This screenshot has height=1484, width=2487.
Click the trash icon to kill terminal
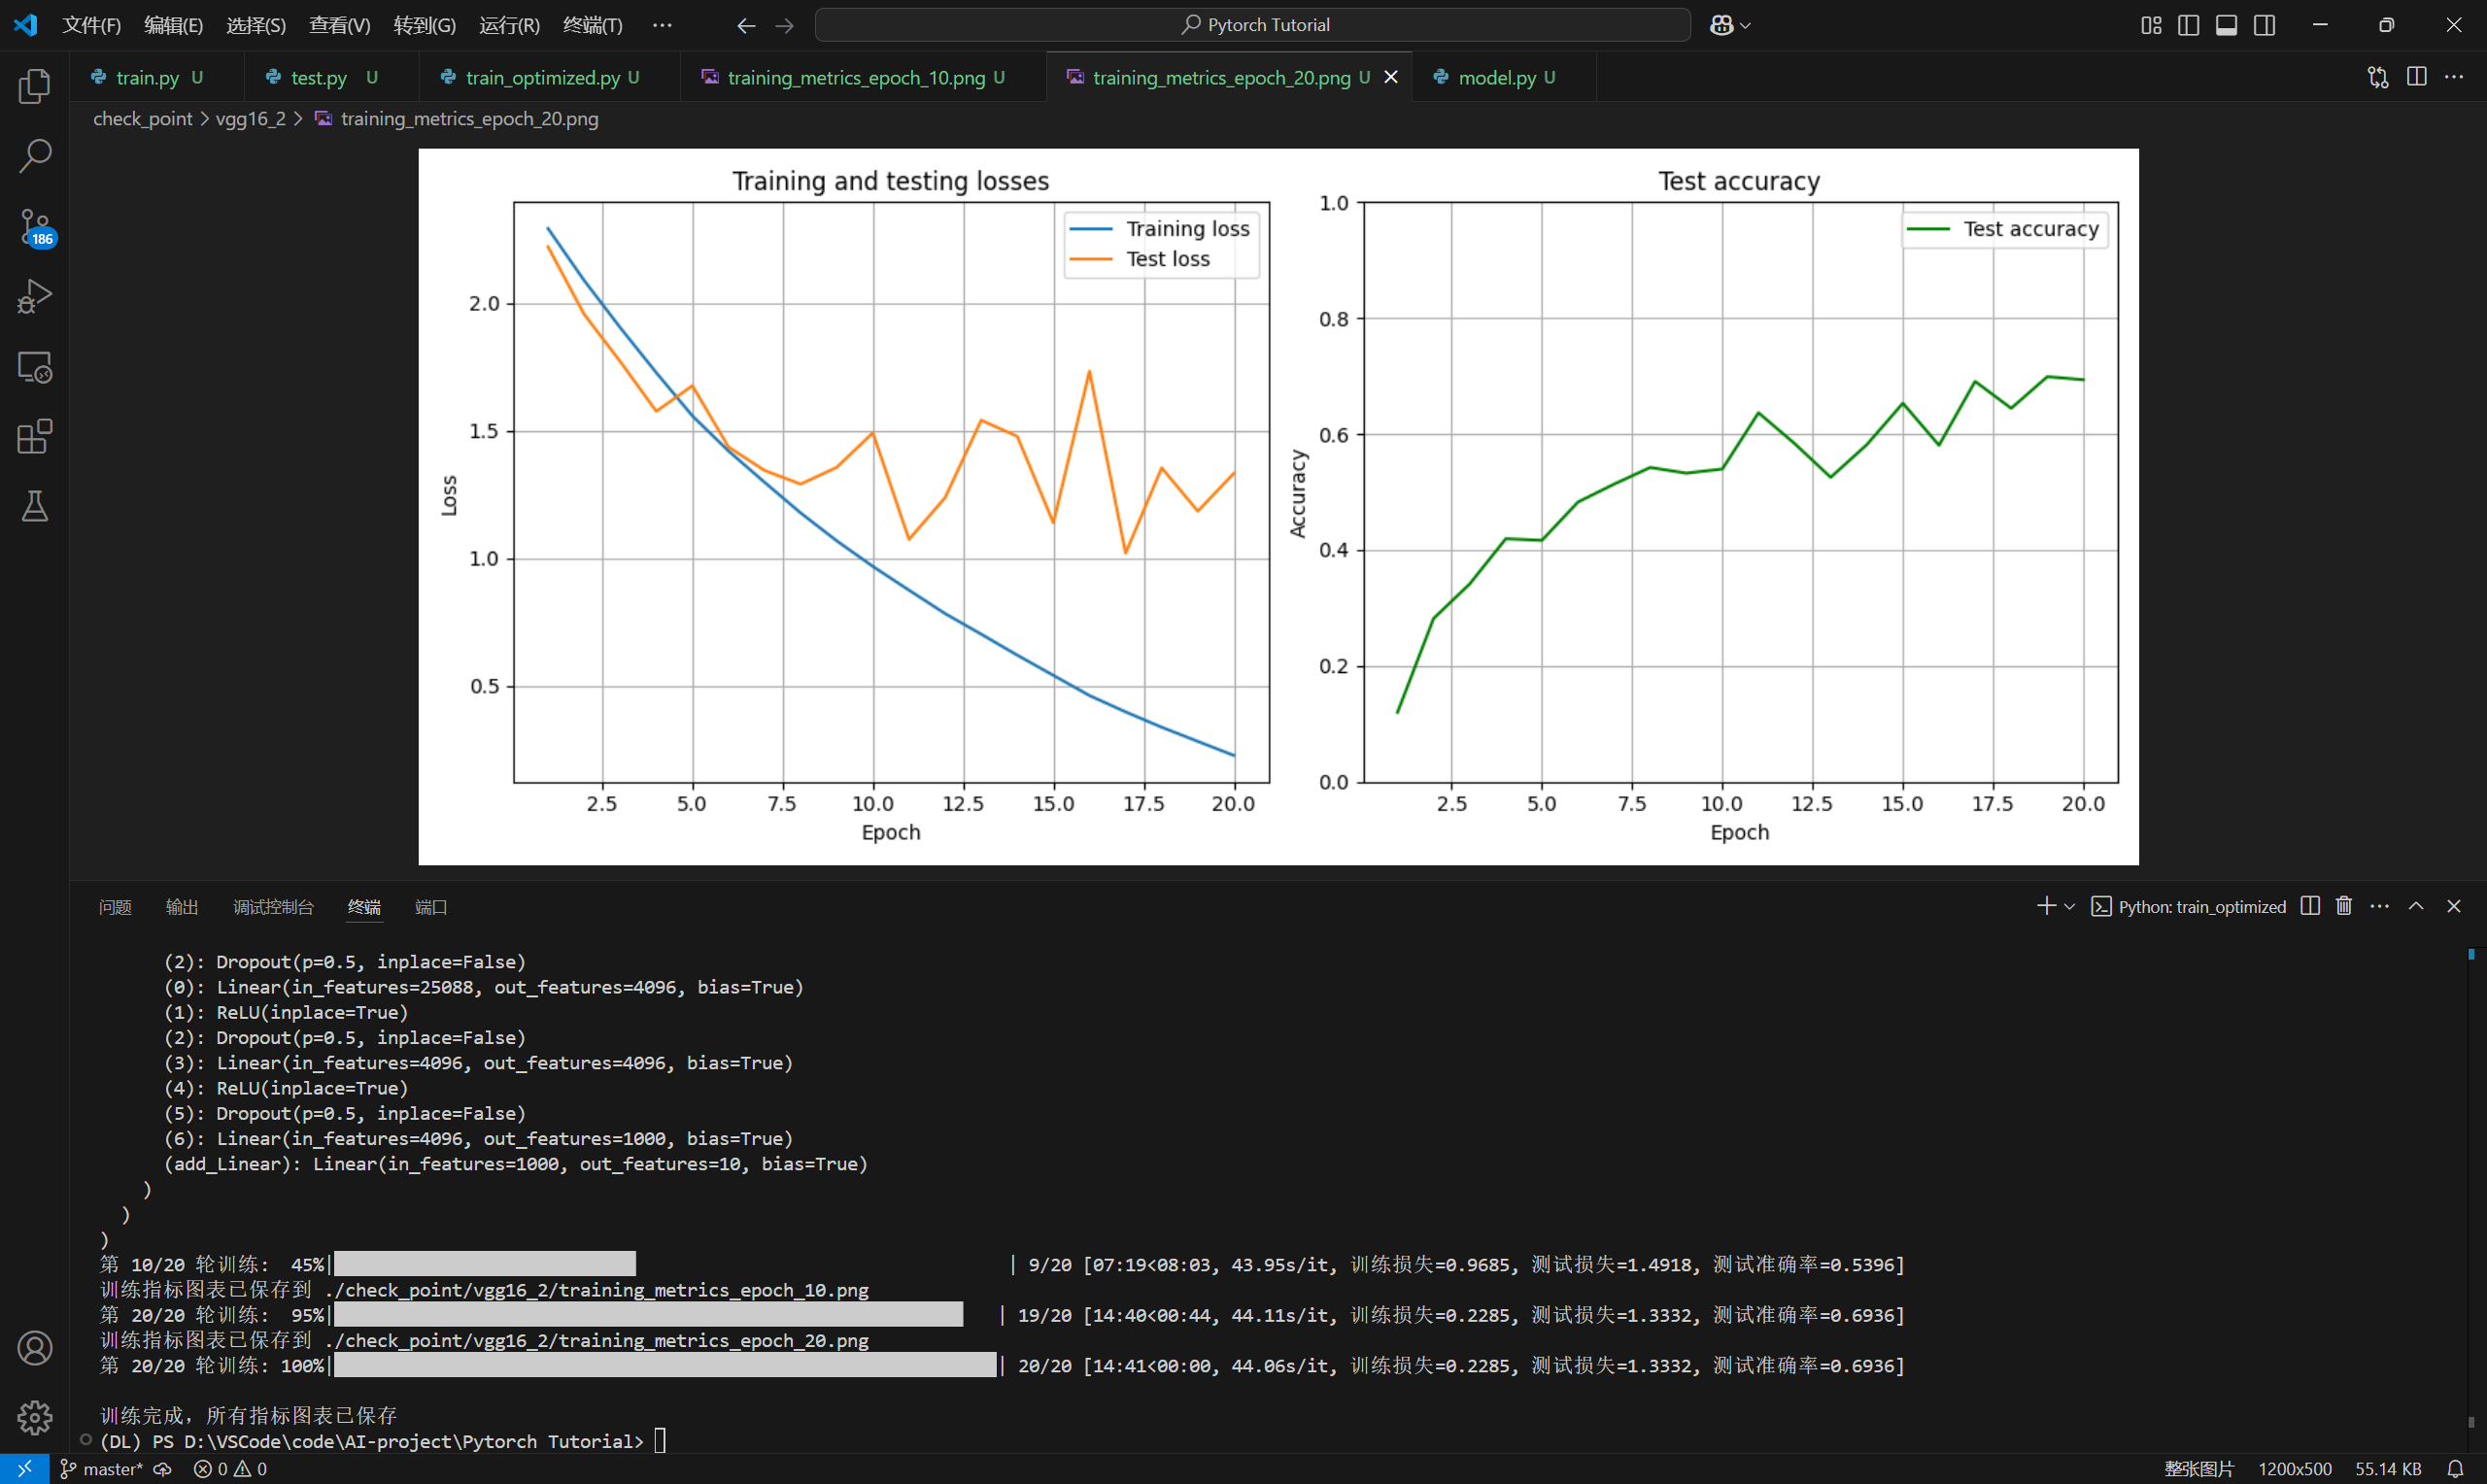point(2343,906)
